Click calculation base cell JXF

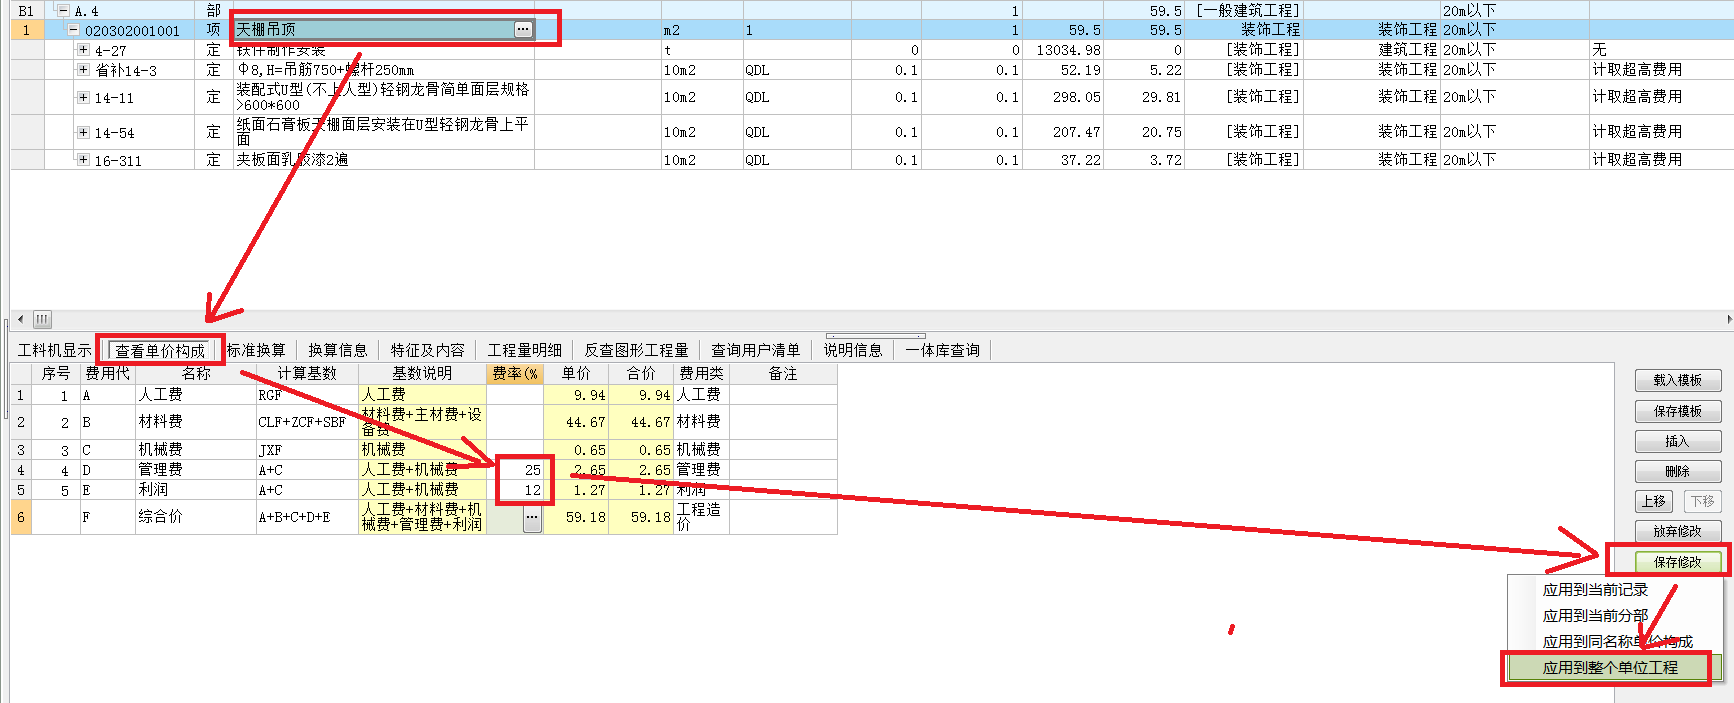pos(307,450)
